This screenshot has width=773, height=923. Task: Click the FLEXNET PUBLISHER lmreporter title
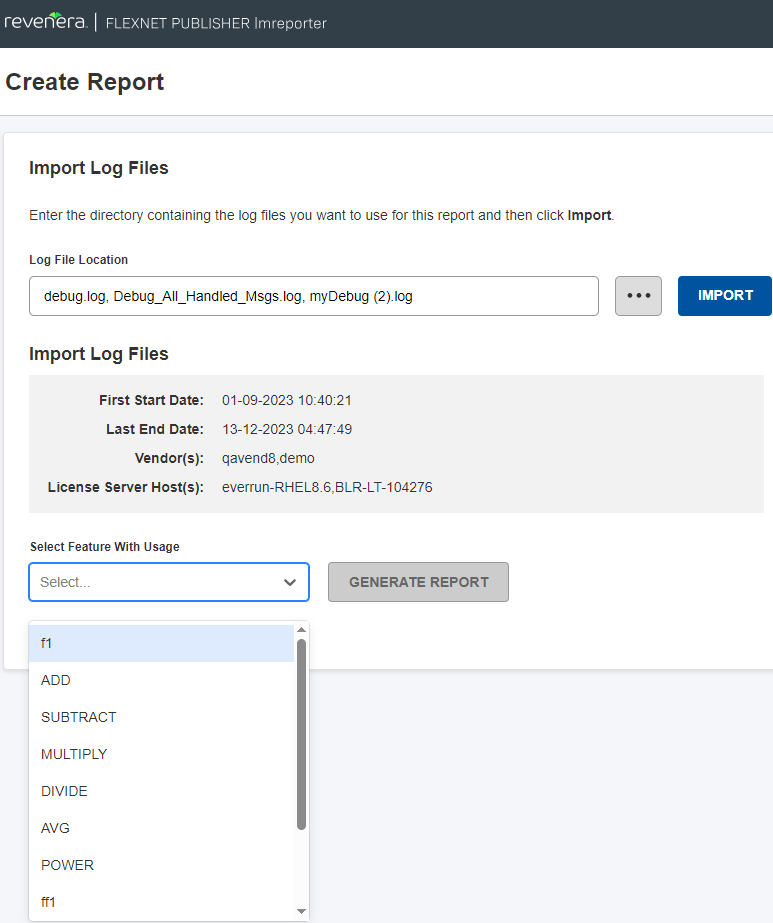[216, 23]
